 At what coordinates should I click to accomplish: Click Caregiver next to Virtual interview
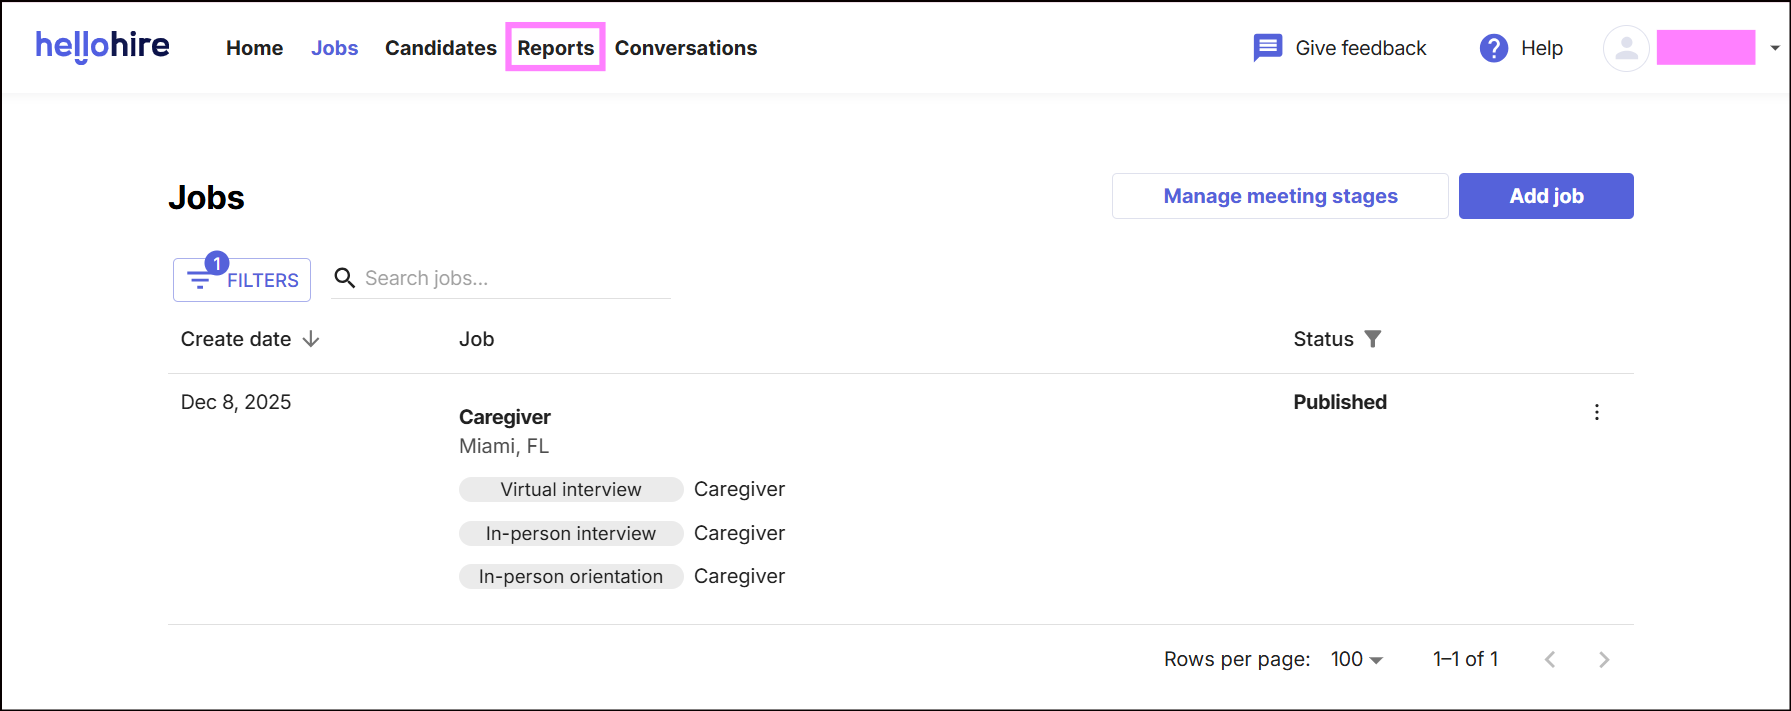coord(739,489)
